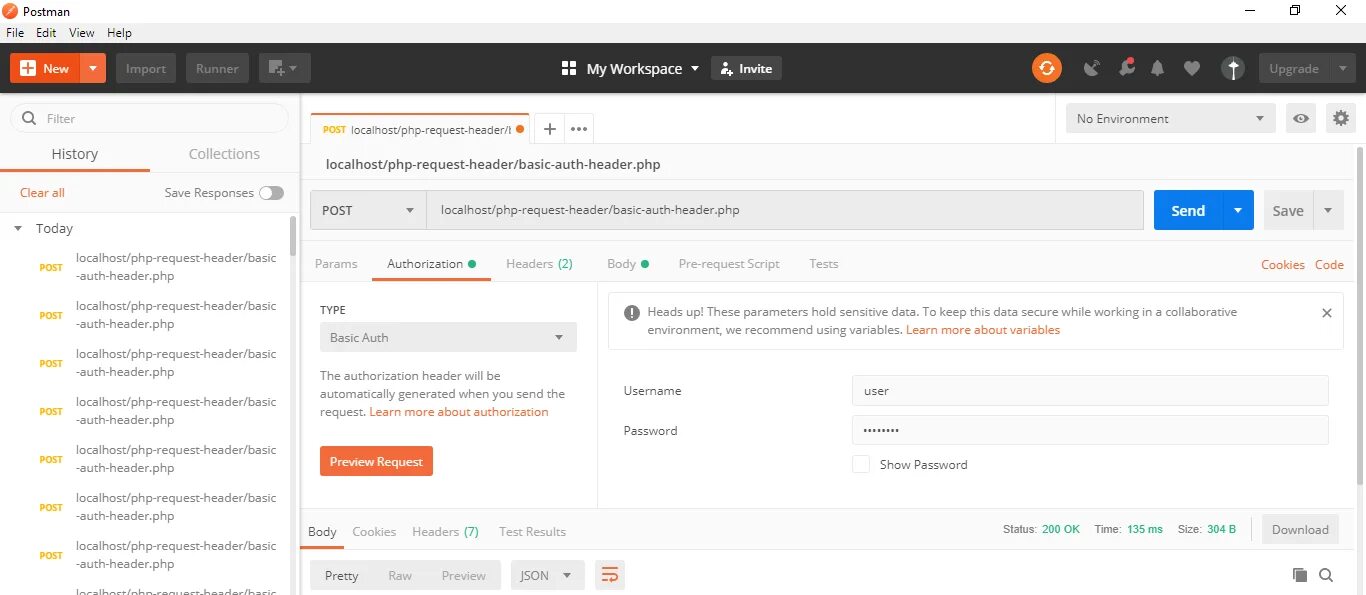The image size is (1366, 595).
Task: Open the No Environment dropdown
Action: point(1171,118)
